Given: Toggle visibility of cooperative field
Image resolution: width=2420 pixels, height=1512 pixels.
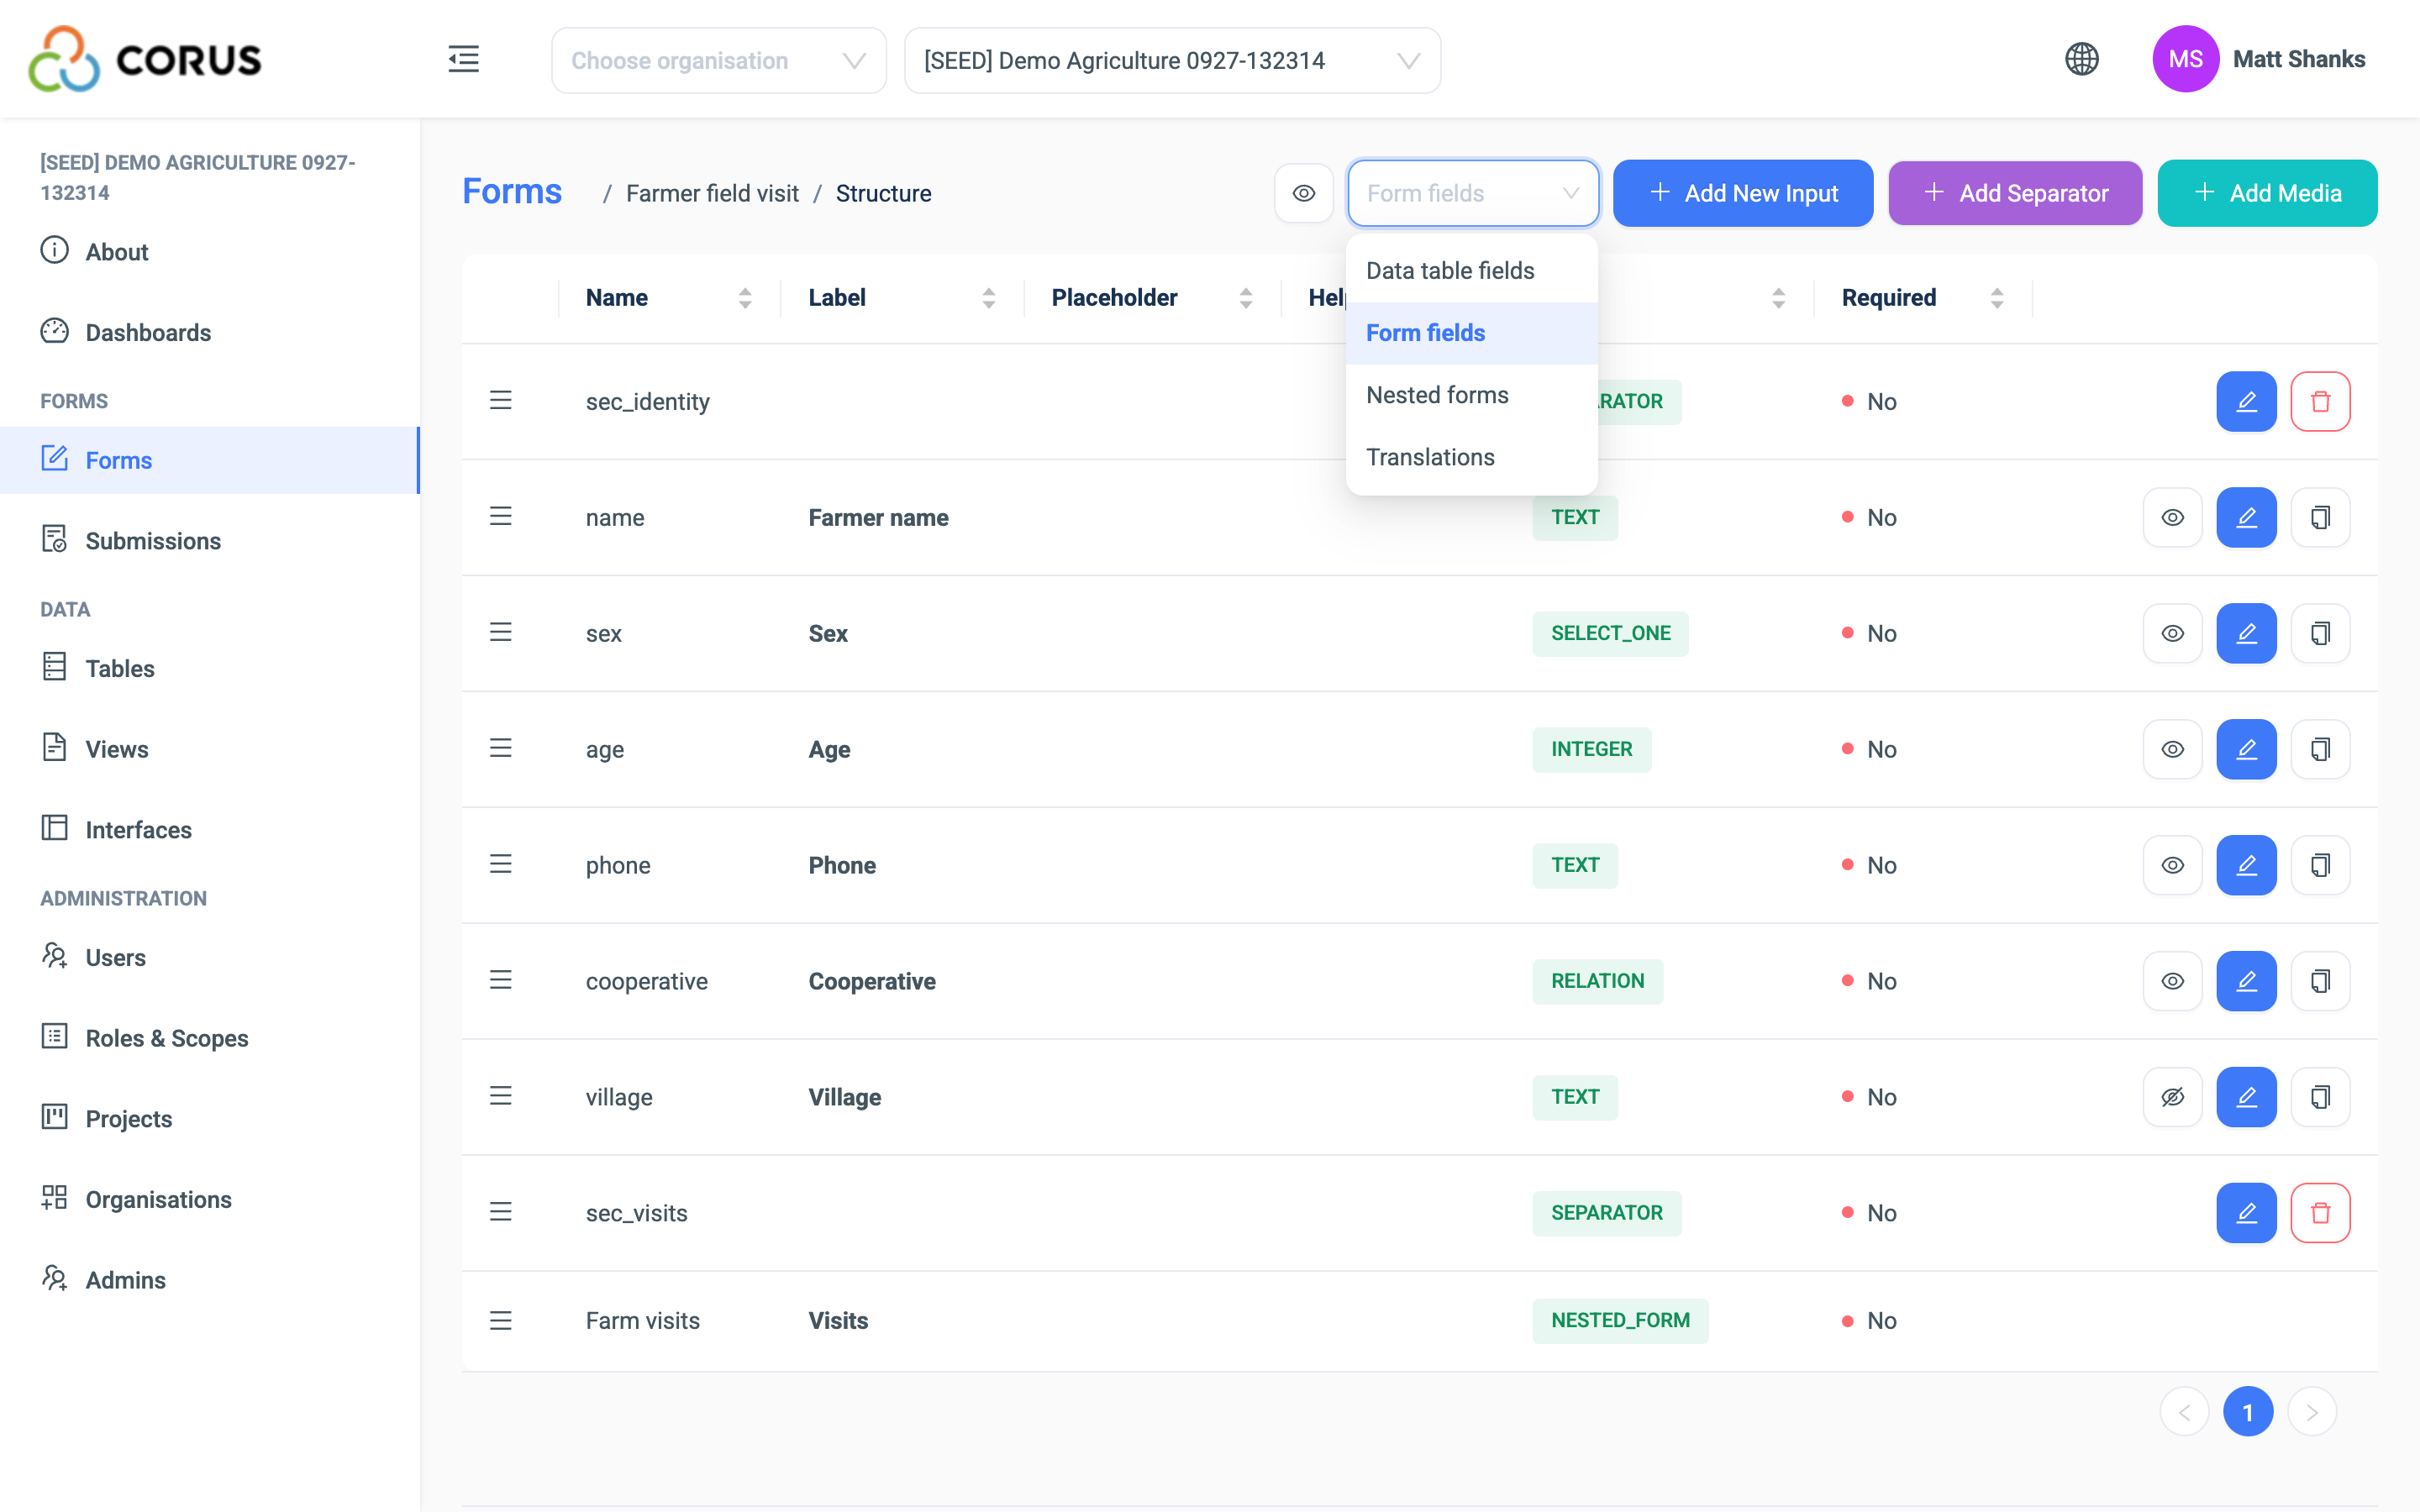Looking at the screenshot, I should pyautogui.click(x=2172, y=981).
